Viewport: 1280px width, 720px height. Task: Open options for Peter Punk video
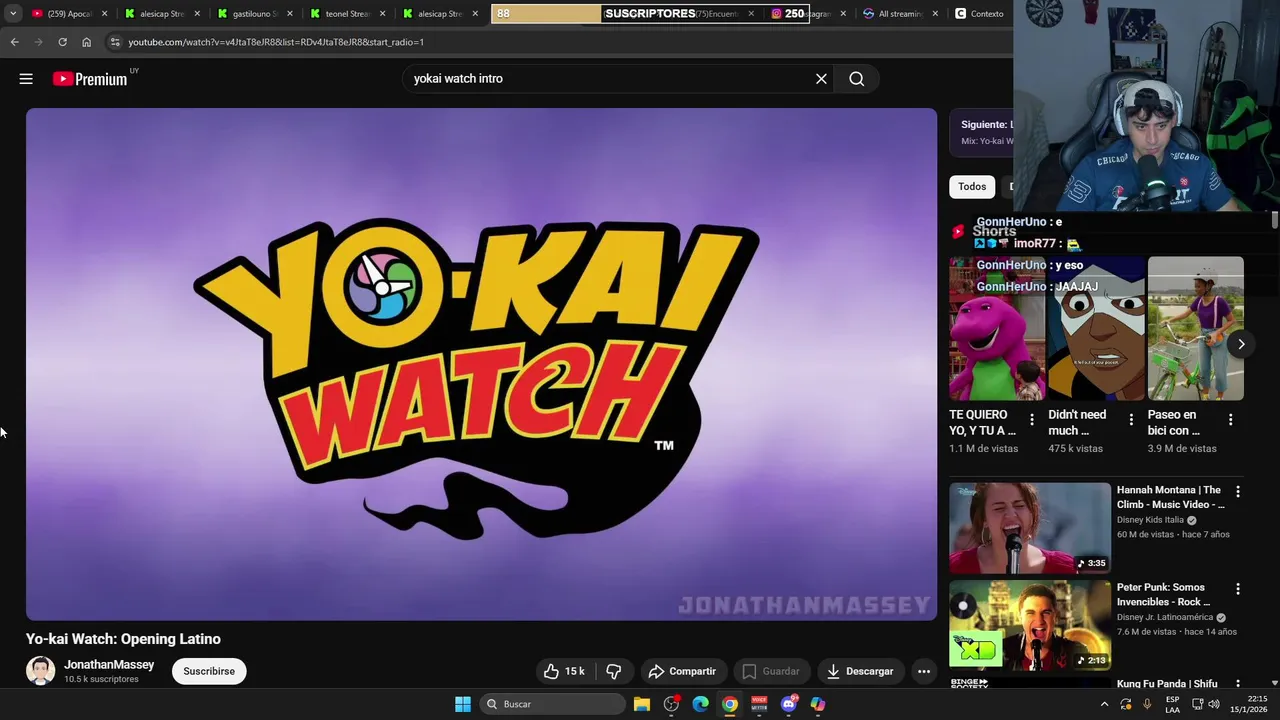[x=1238, y=589]
